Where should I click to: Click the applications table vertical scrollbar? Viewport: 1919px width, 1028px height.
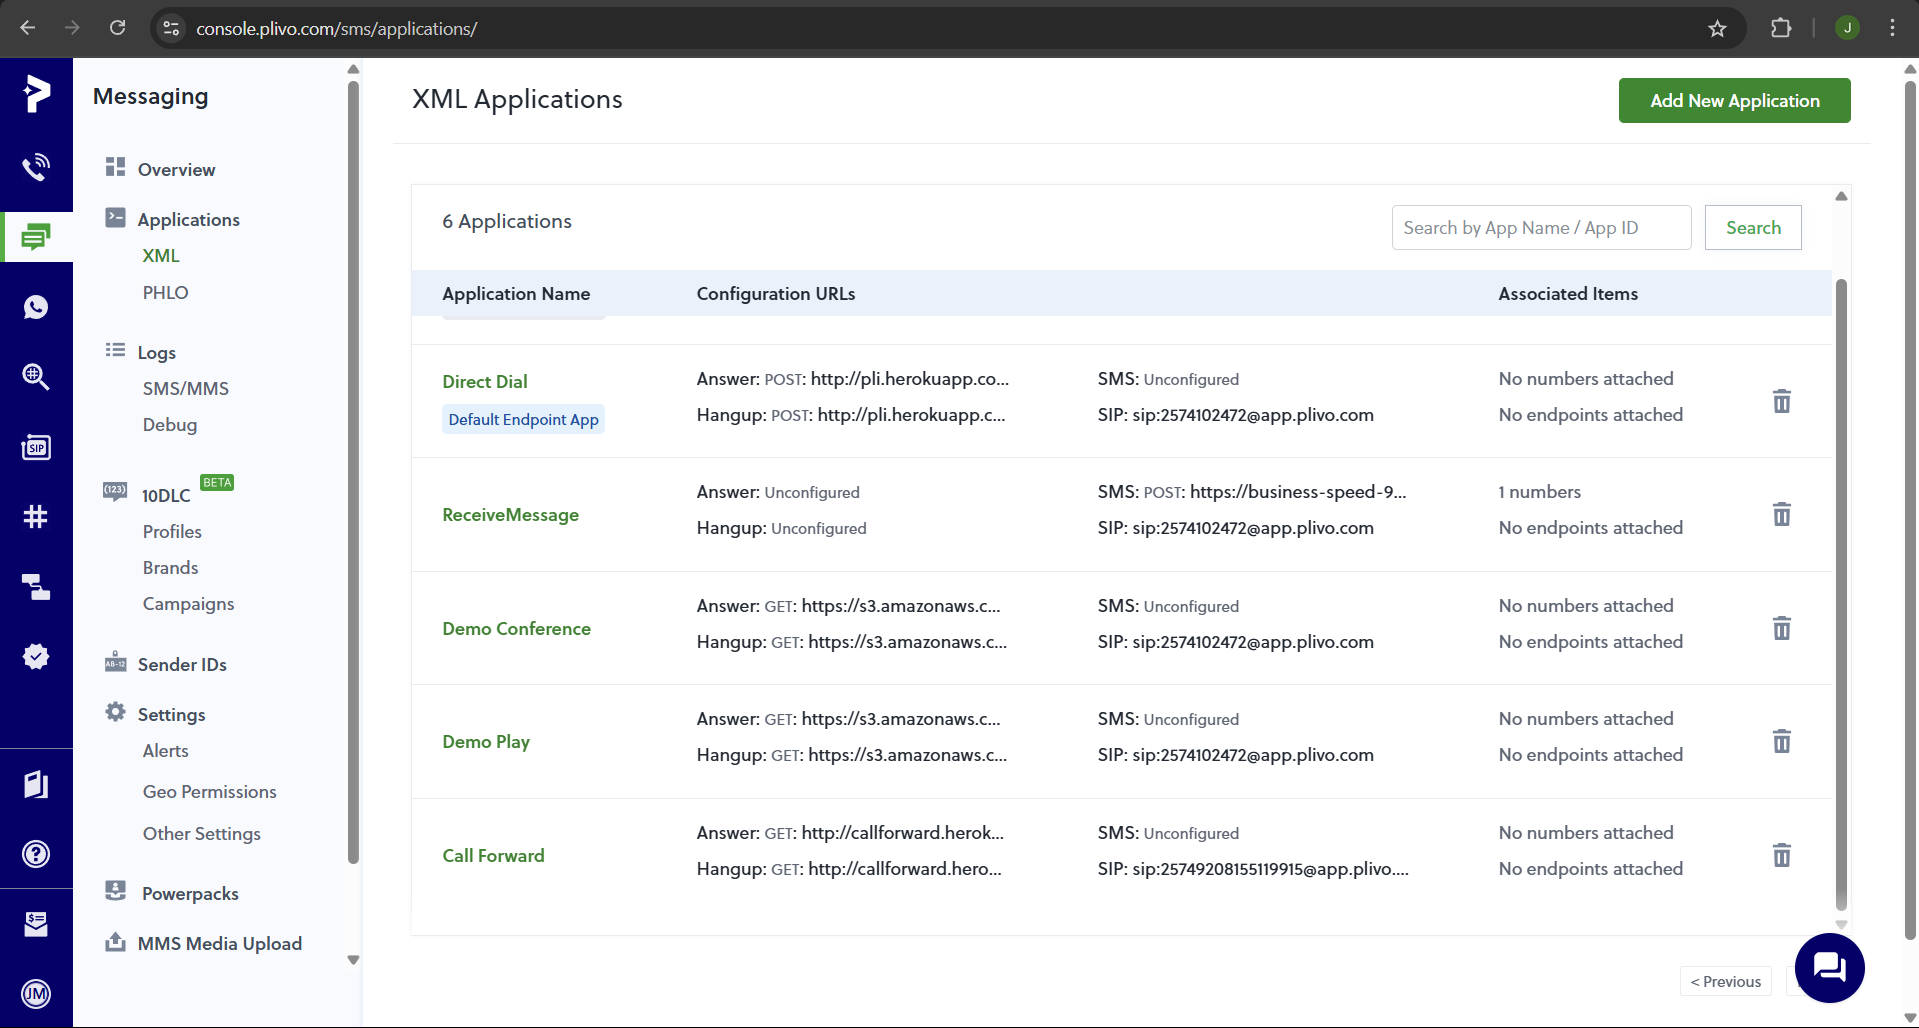pos(1841,595)
